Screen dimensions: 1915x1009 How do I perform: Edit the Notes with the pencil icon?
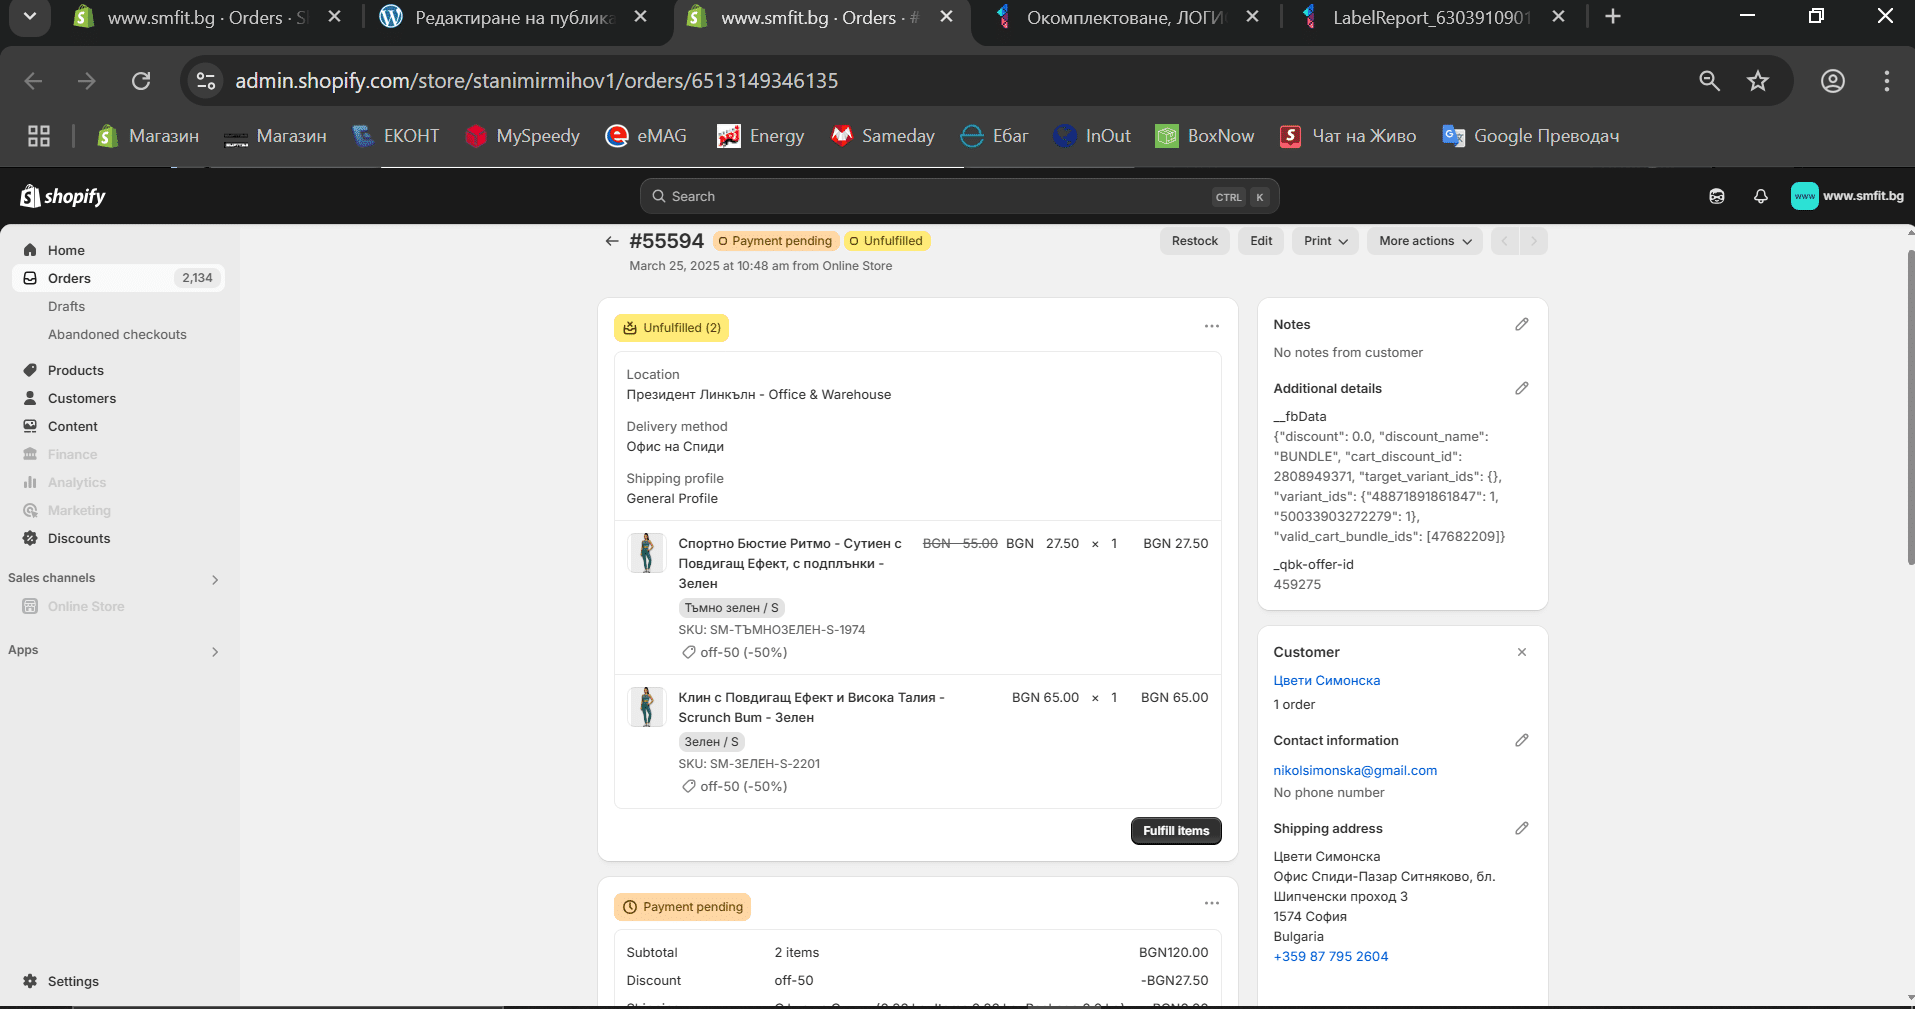tap(1521, 325)
